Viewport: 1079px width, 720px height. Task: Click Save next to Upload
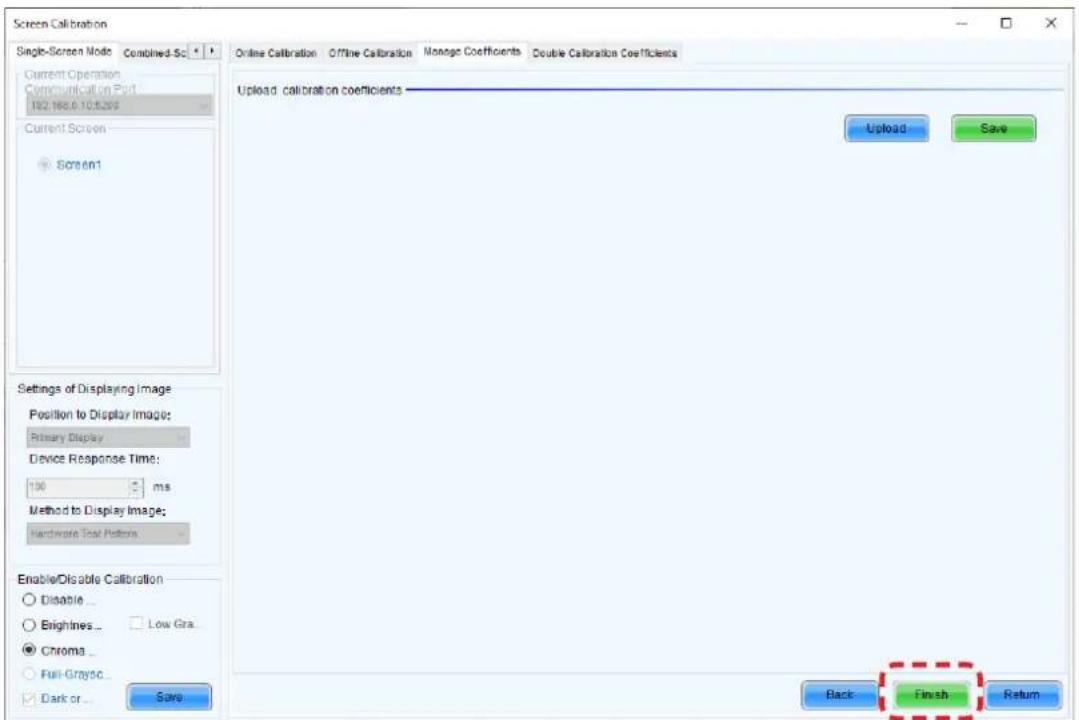[994, 129]
